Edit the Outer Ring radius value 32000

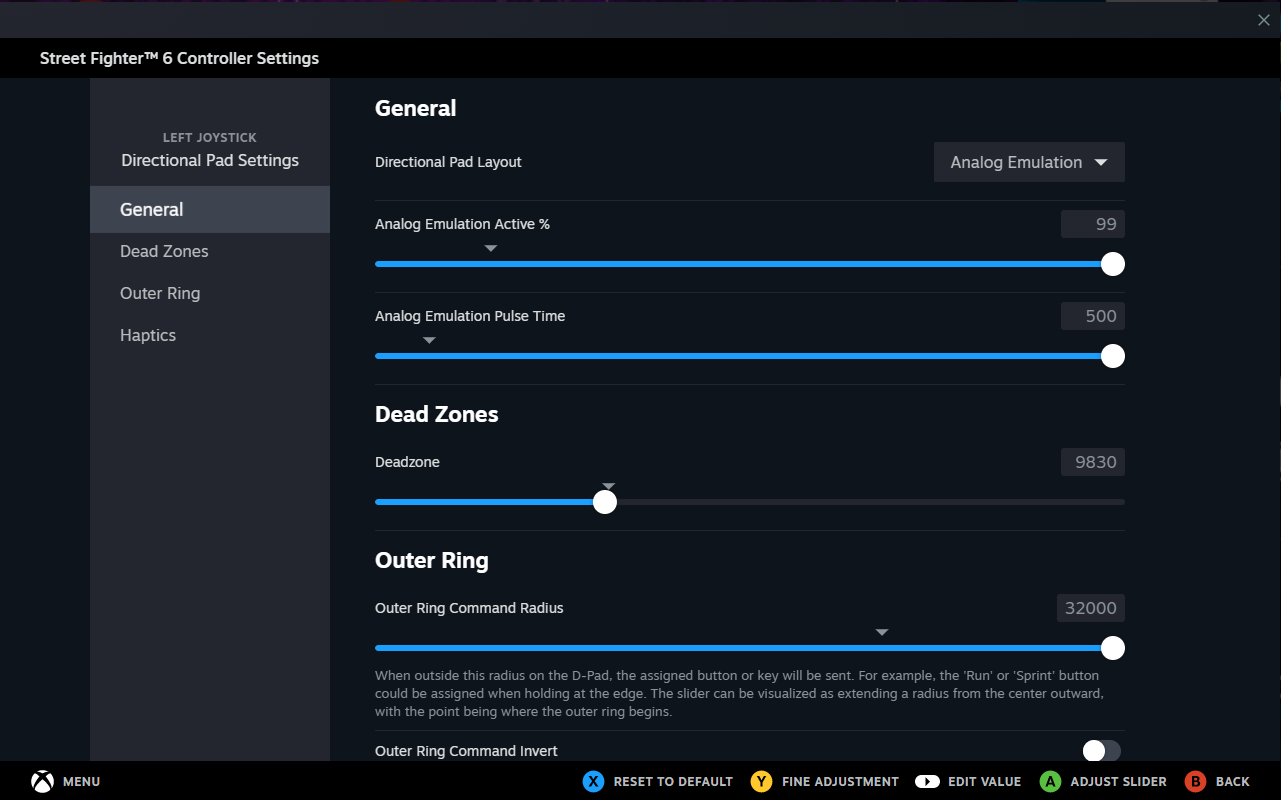1091,608
